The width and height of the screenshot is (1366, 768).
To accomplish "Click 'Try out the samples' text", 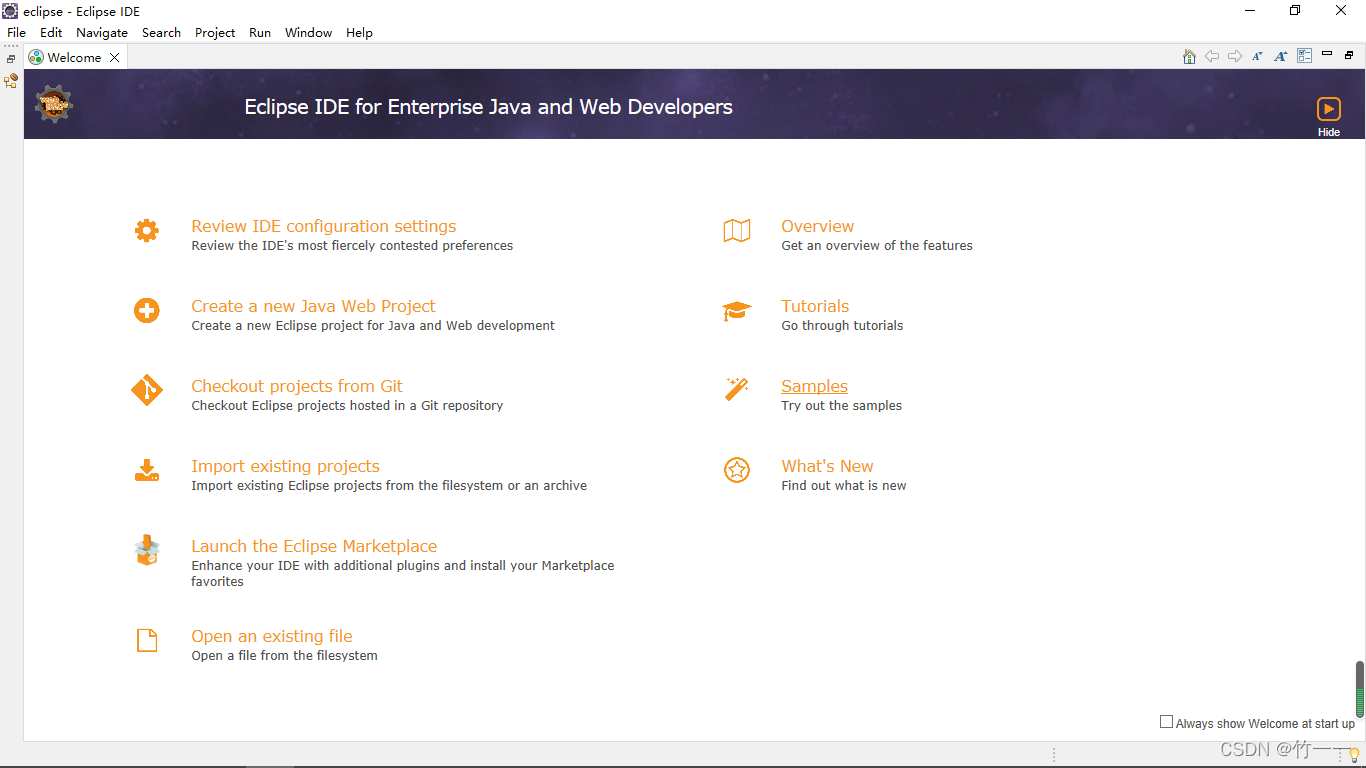I will pos(841,405).
